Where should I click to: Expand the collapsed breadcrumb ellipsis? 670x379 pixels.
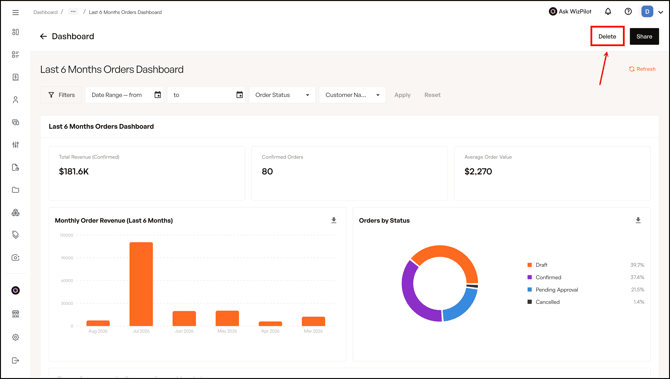click(73, 12)
